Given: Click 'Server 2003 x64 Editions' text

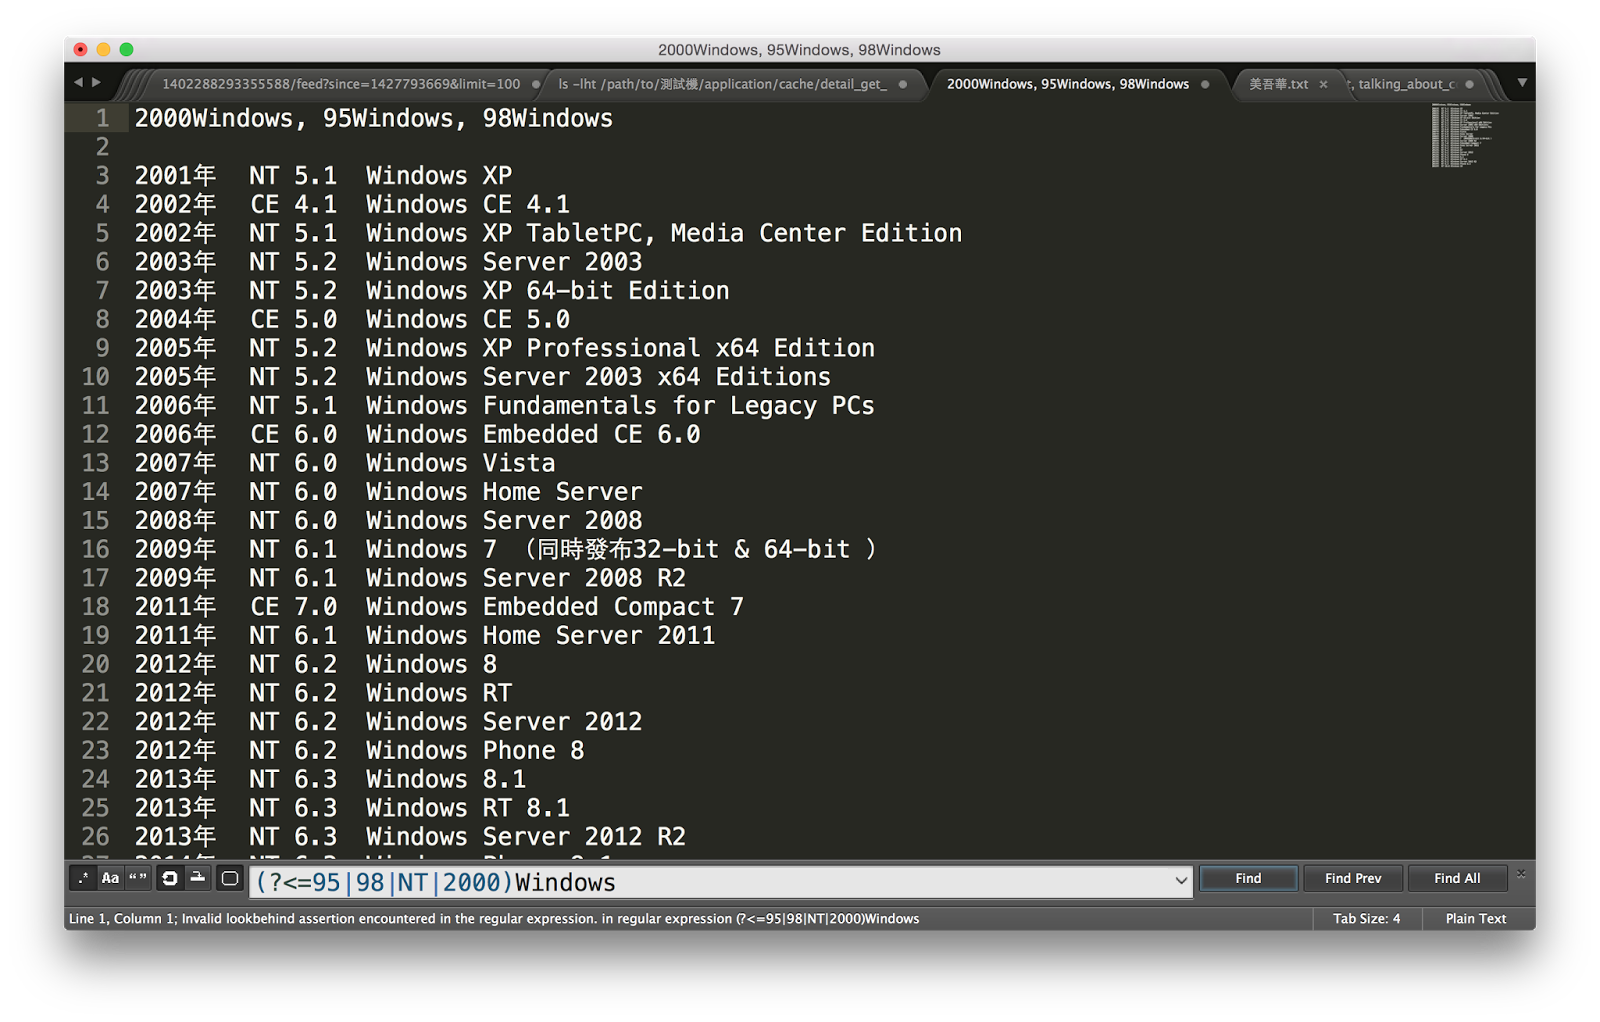Looking at the screenshot, I should (657, 377).
